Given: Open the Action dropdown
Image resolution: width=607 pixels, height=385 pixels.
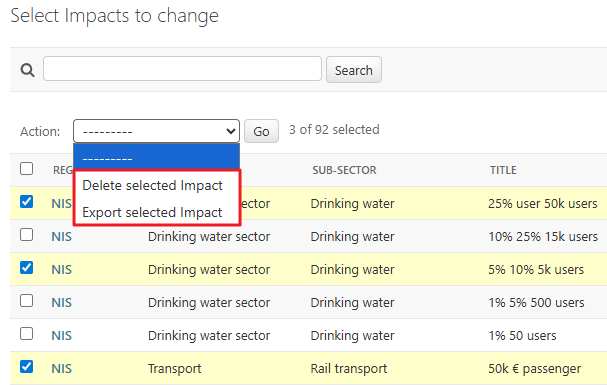Looking at the screenshot, I should pyautogui.click(x=156, y=131).
